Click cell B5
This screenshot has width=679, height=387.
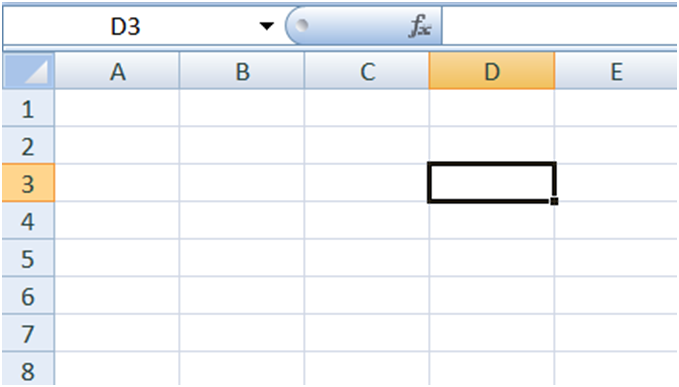click(242, 258)
